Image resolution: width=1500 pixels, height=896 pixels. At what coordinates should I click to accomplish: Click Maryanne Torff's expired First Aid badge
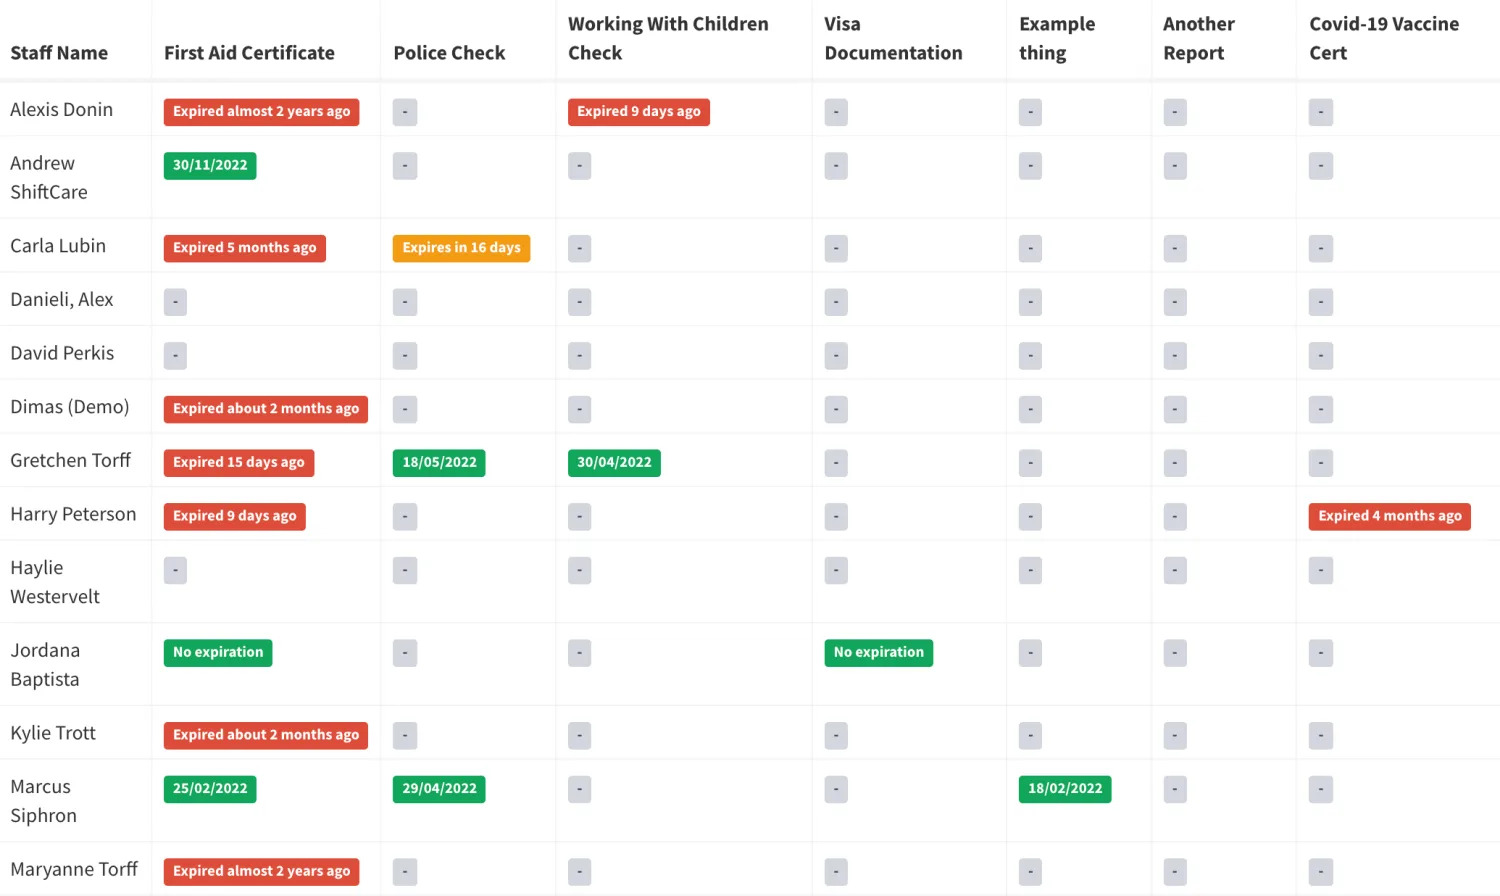pos(261,872)
